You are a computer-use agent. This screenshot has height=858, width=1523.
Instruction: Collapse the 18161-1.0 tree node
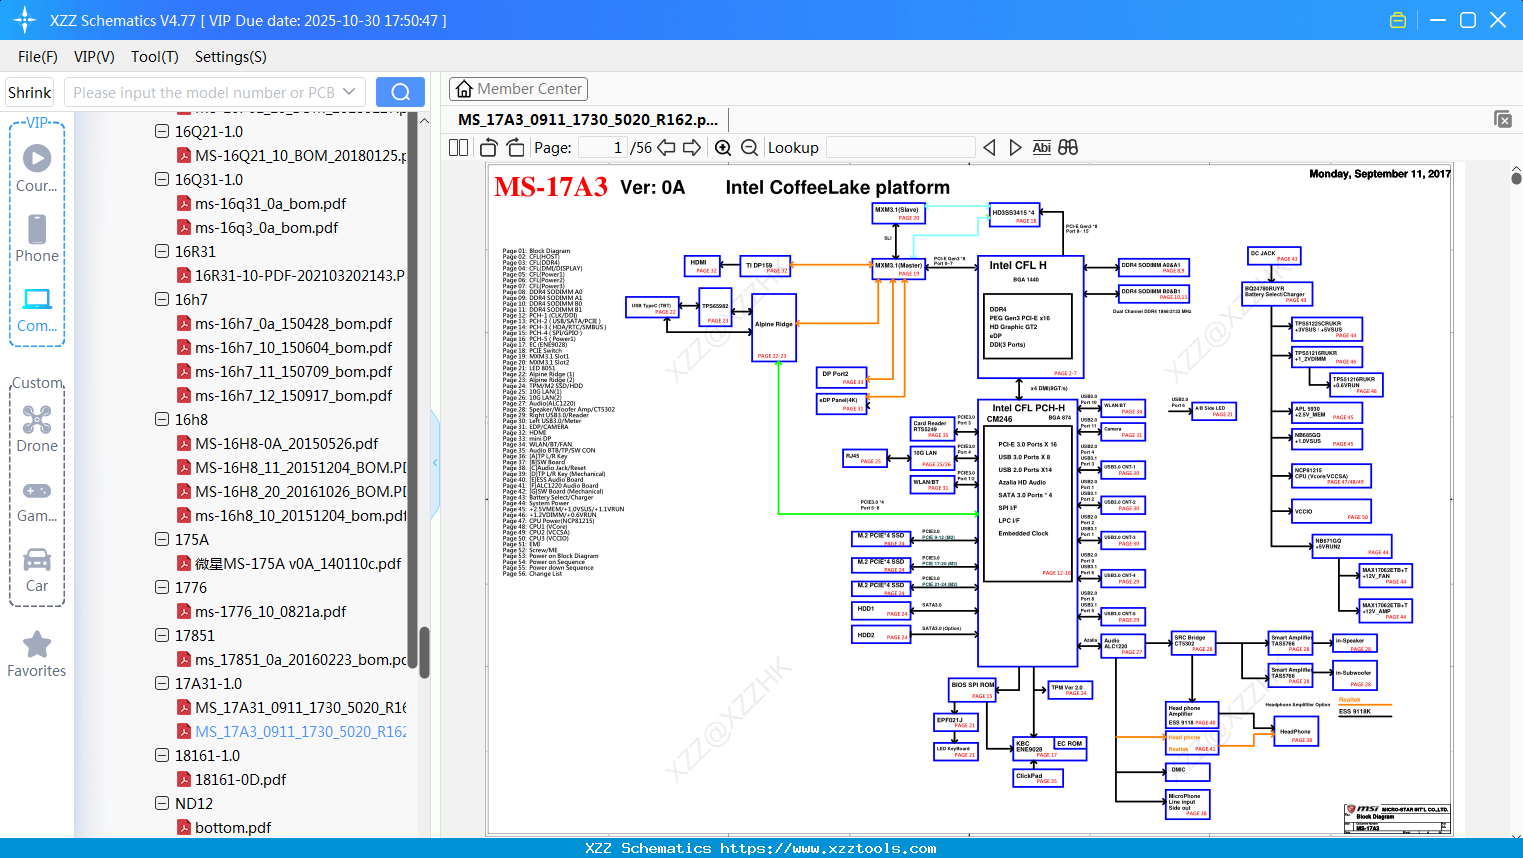coord(162,755)
